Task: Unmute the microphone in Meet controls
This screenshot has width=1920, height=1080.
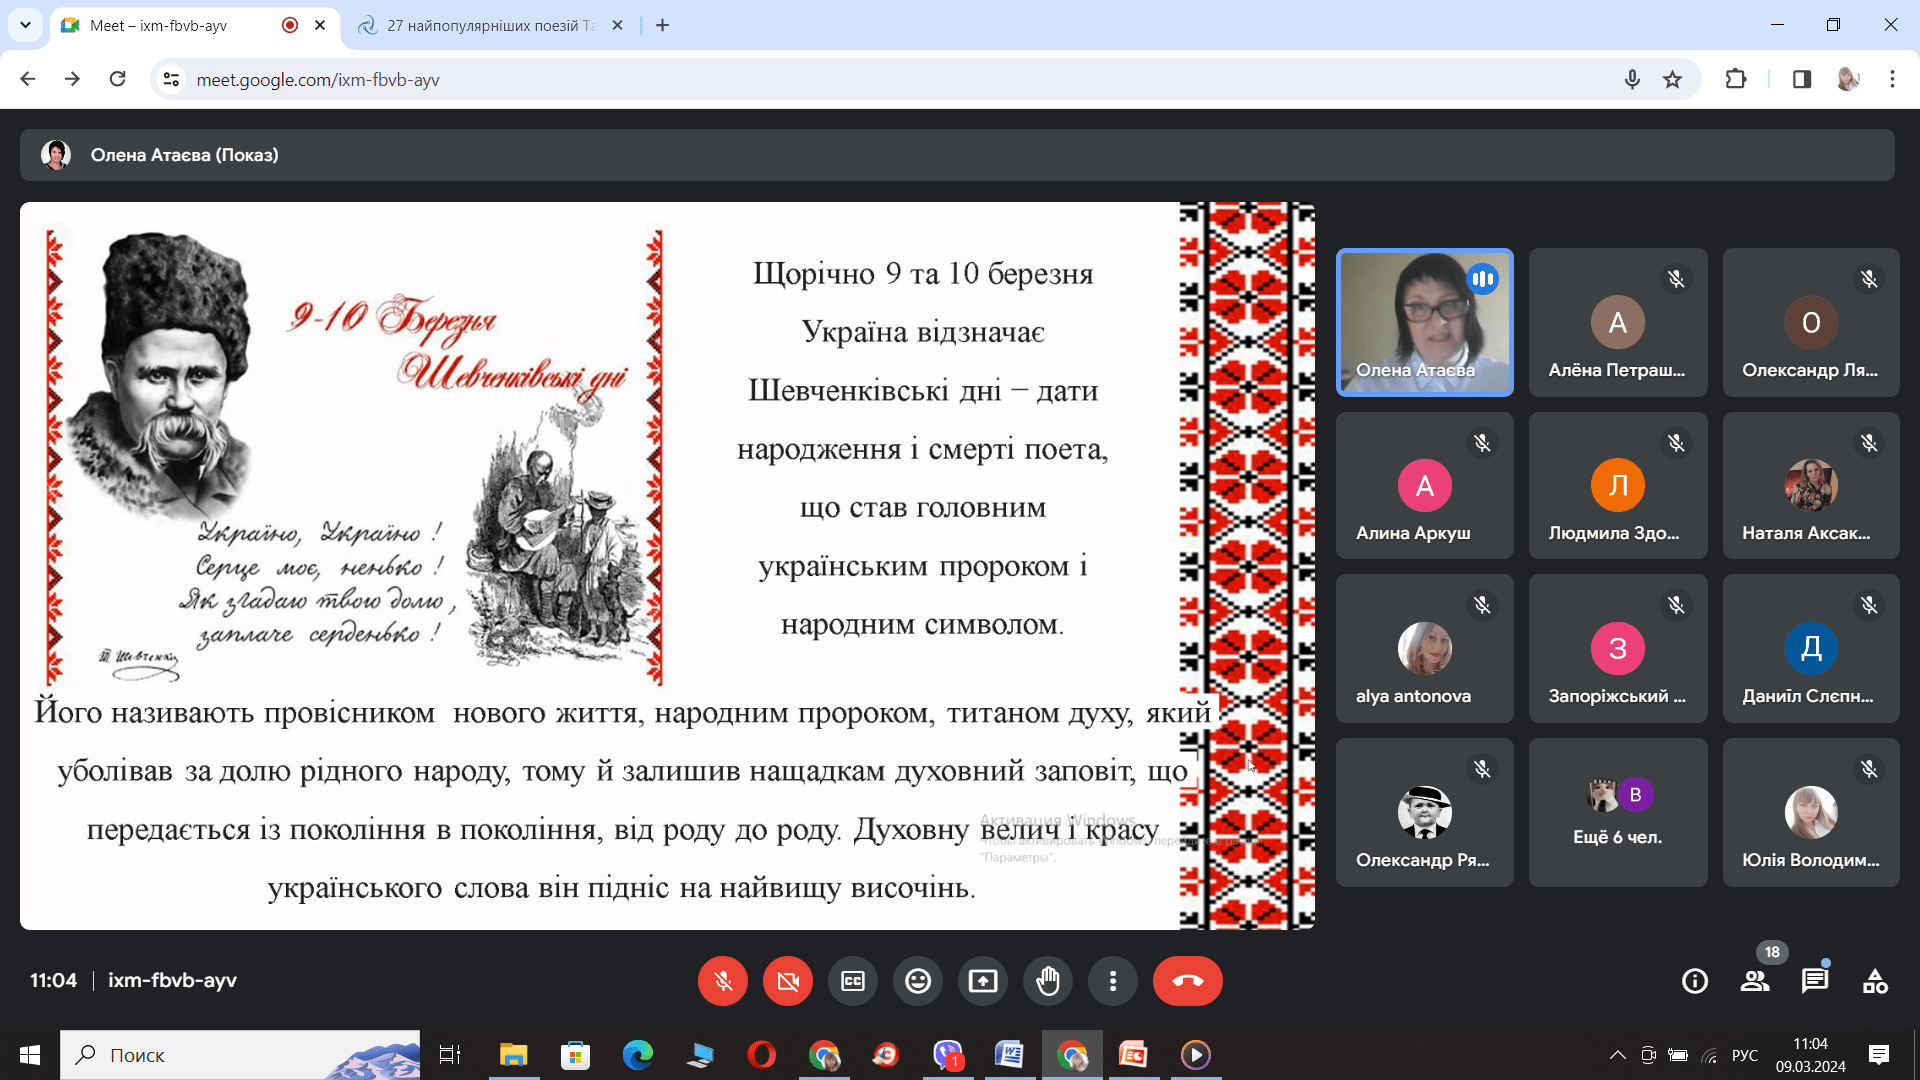Action: 723,981
